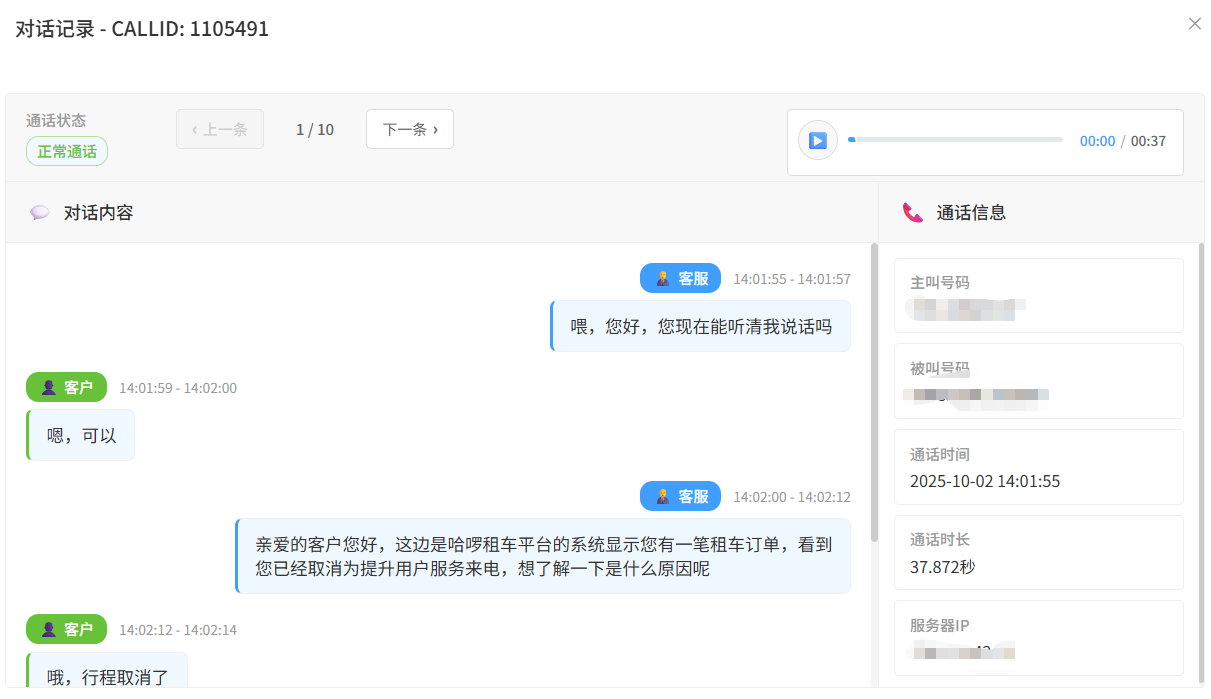Click the timestamp 14:01:55 - 14:01:57
1211x699 pixels.
point(792,280)
